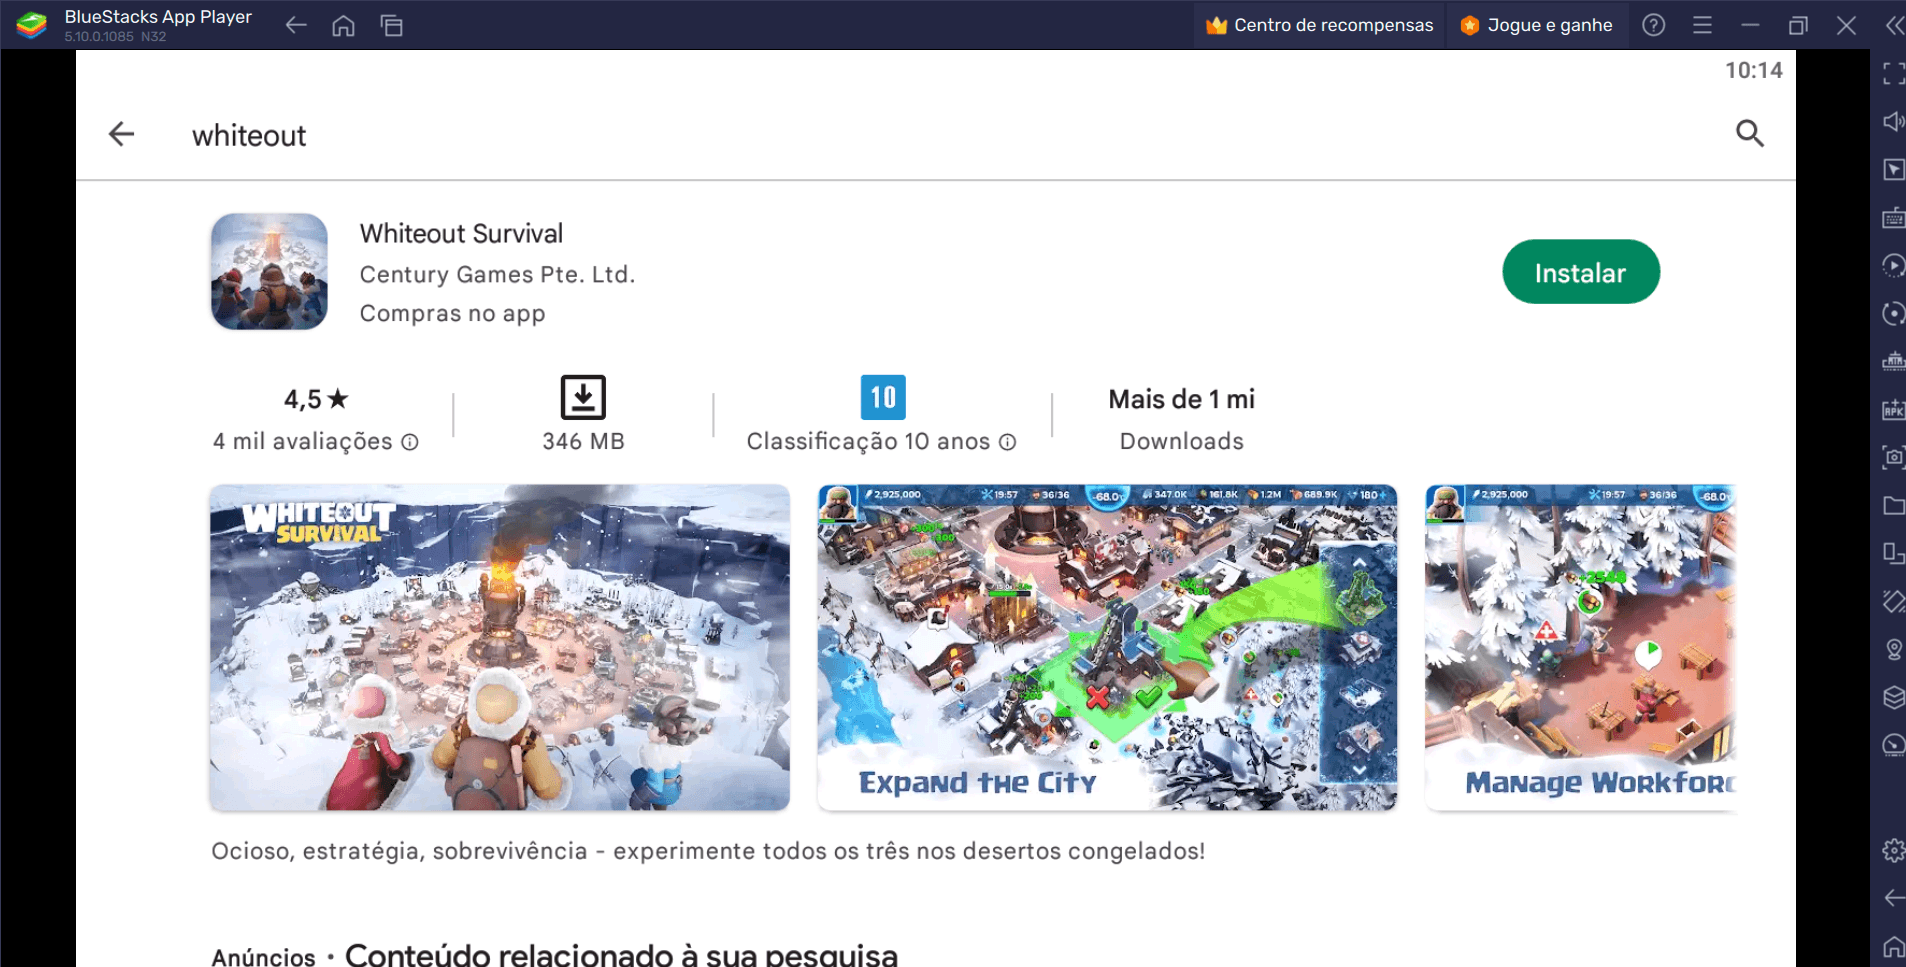Viewport: 1906px width, 967px height.
Task: Click the 'Mais de 1 mi' downloads text
Action: pos(1181,399)
